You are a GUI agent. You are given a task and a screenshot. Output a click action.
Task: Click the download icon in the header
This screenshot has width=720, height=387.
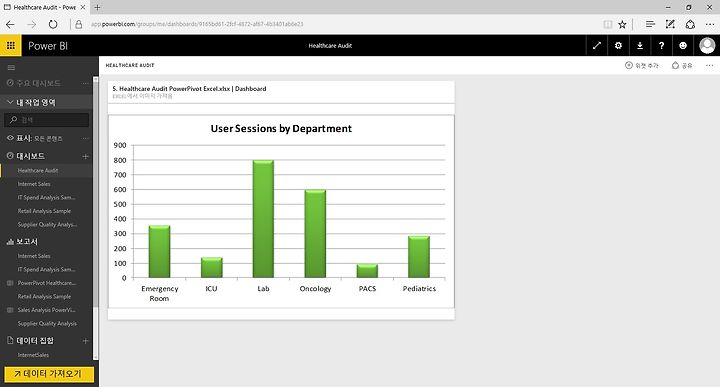point(640,45)
